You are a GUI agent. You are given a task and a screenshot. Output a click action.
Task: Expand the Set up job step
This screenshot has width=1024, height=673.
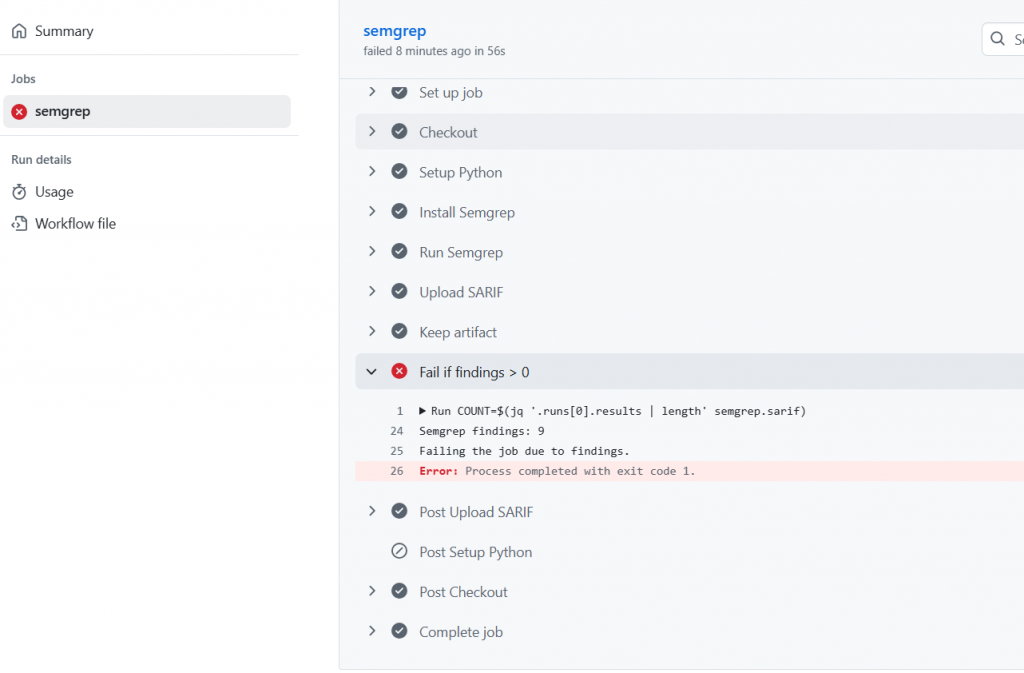(372, 92)
